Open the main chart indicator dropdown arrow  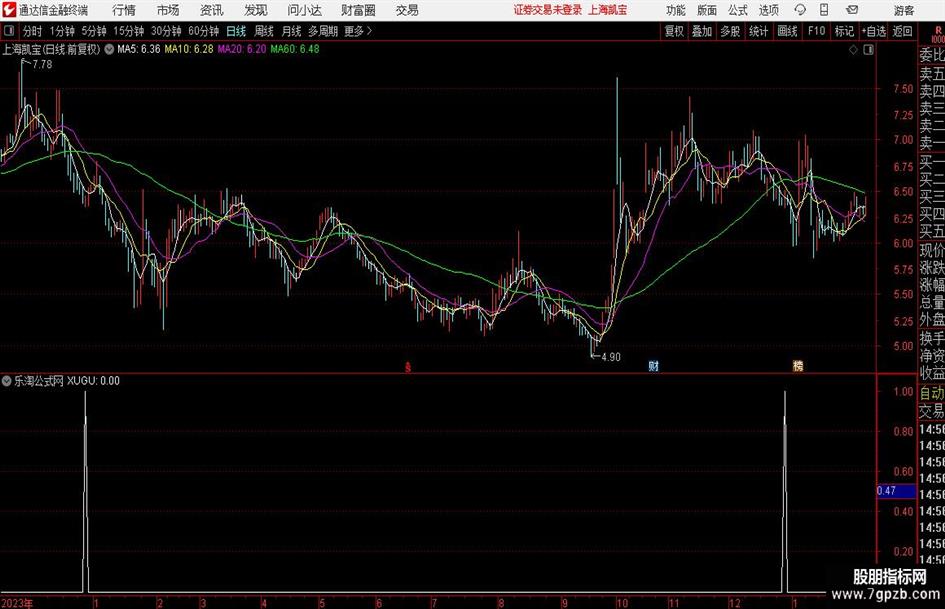pyautogui.click(x=109, y=49)
